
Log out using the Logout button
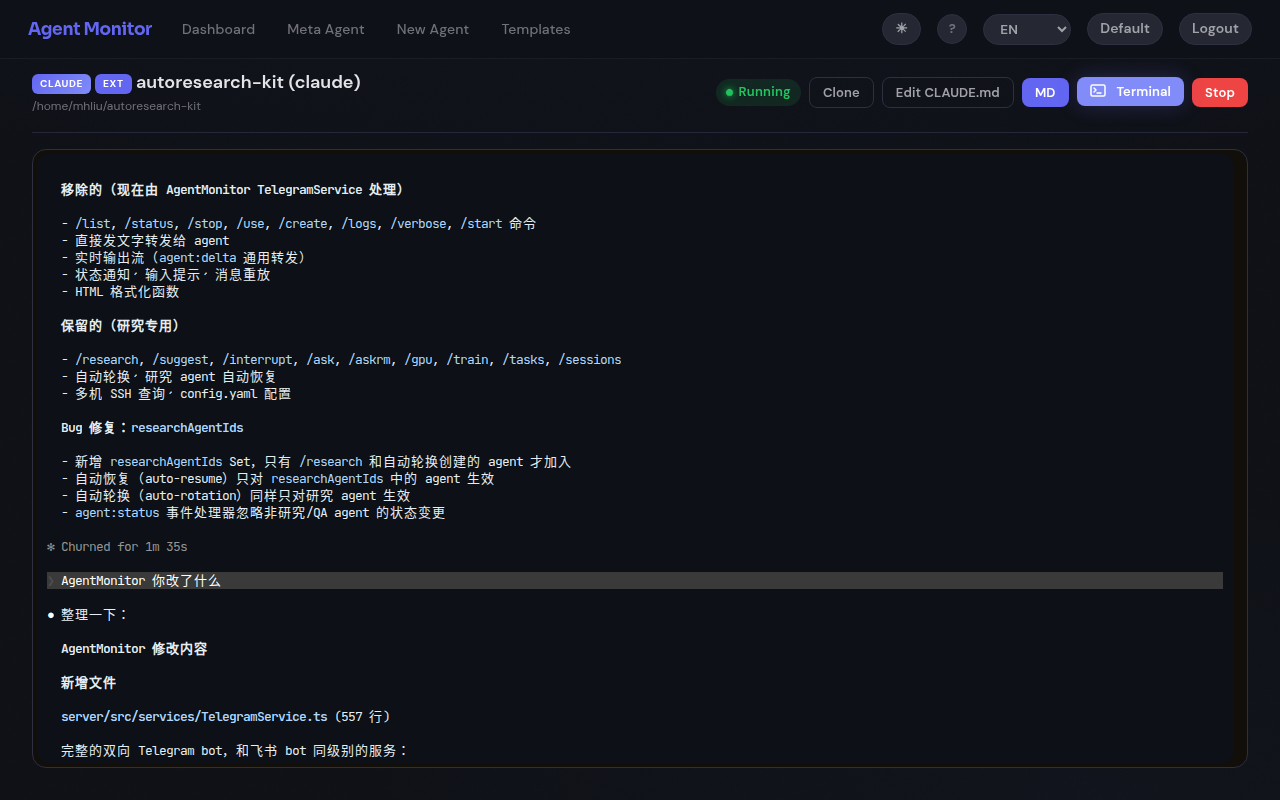coord(1215,29)
